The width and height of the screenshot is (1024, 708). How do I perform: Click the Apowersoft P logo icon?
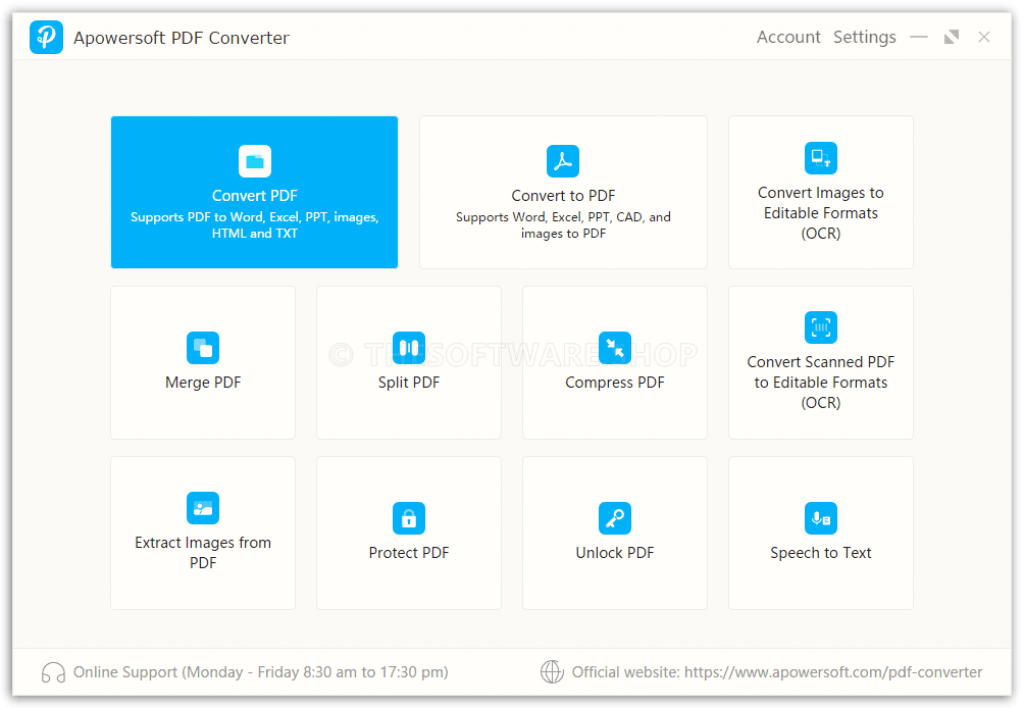[46, 37]
